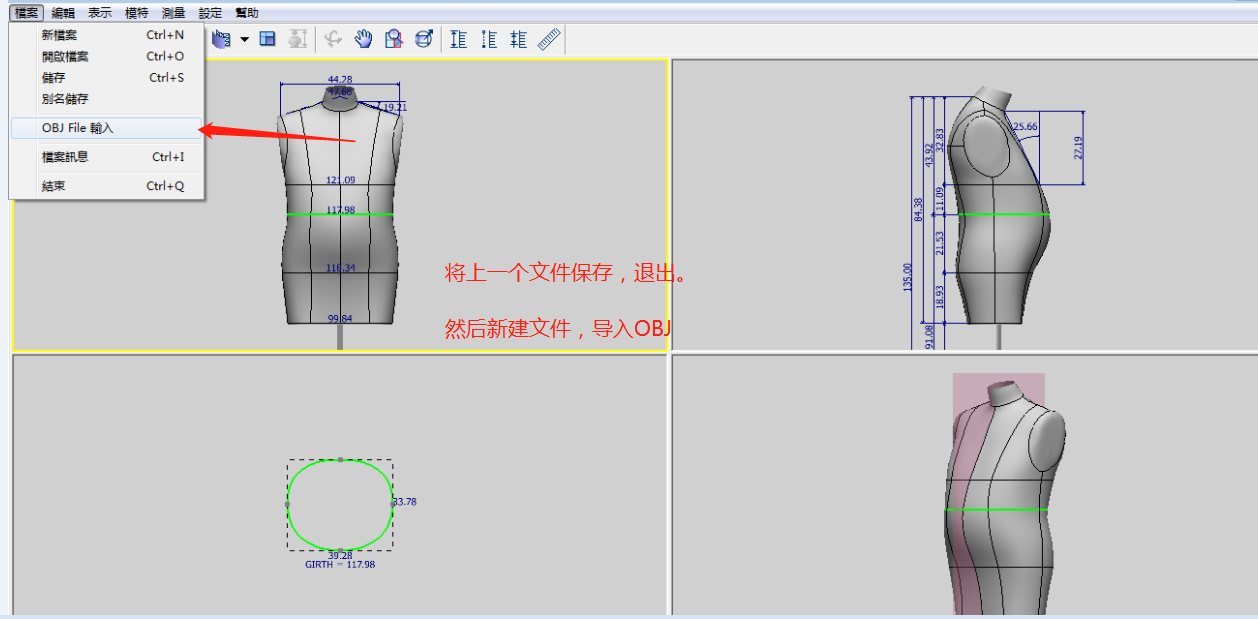Click the second vertical dimension measure icon
This screenshot has height=619, width=1258.
(489, 39)
